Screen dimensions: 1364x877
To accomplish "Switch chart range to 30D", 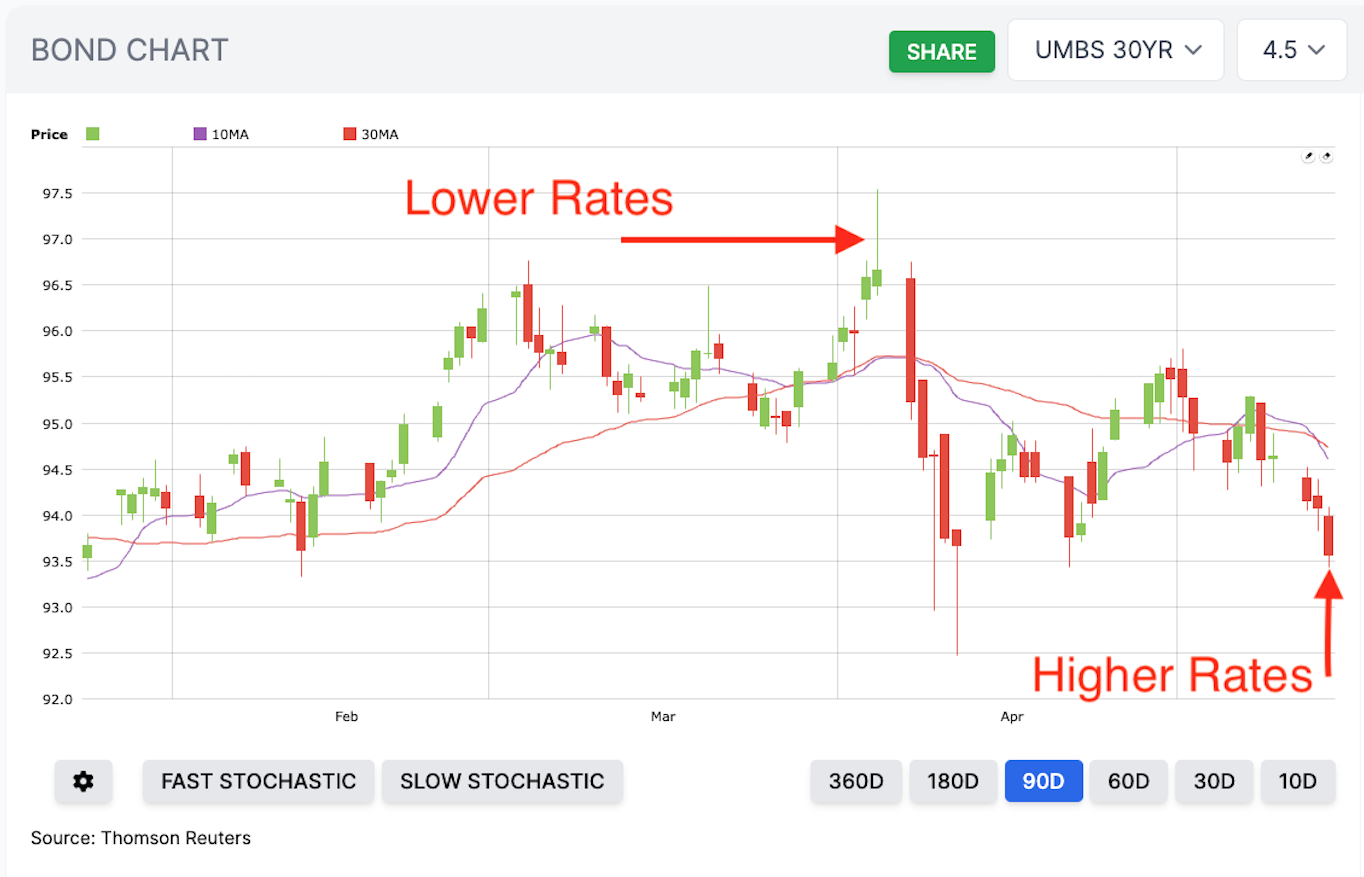I will [x=1214, y=781].
